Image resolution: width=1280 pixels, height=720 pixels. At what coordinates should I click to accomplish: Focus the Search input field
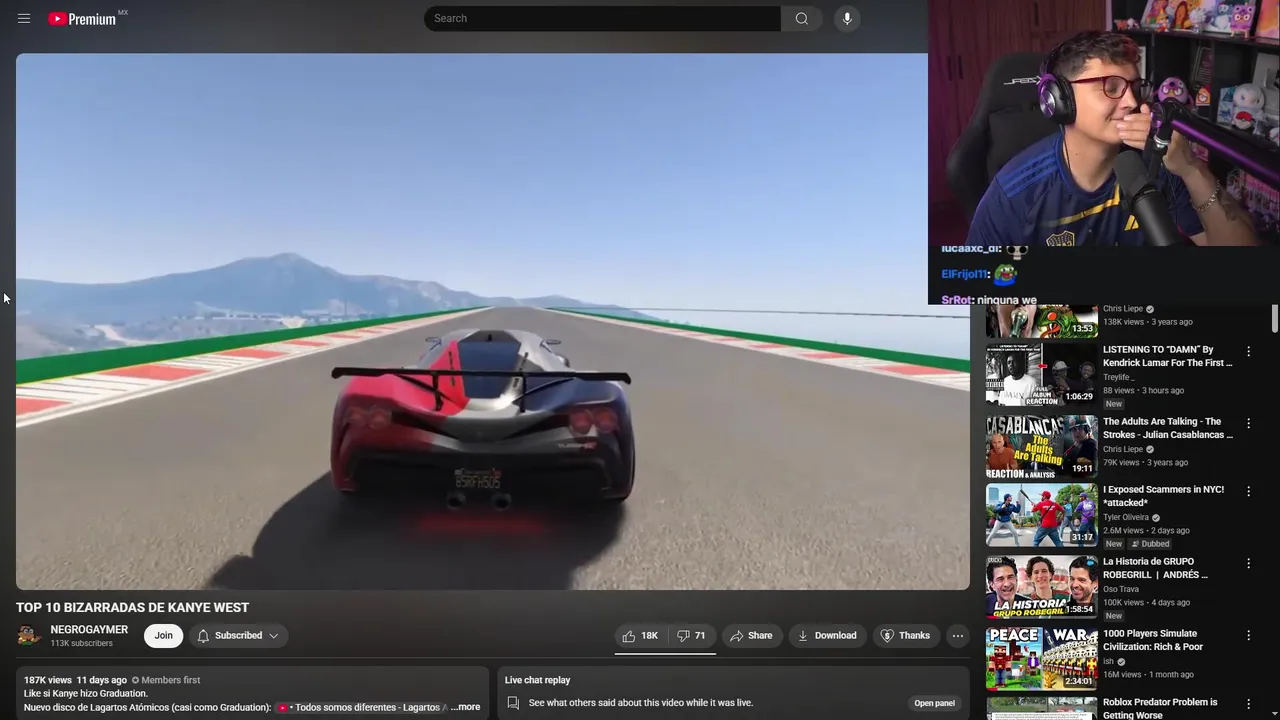click(602, 18)
